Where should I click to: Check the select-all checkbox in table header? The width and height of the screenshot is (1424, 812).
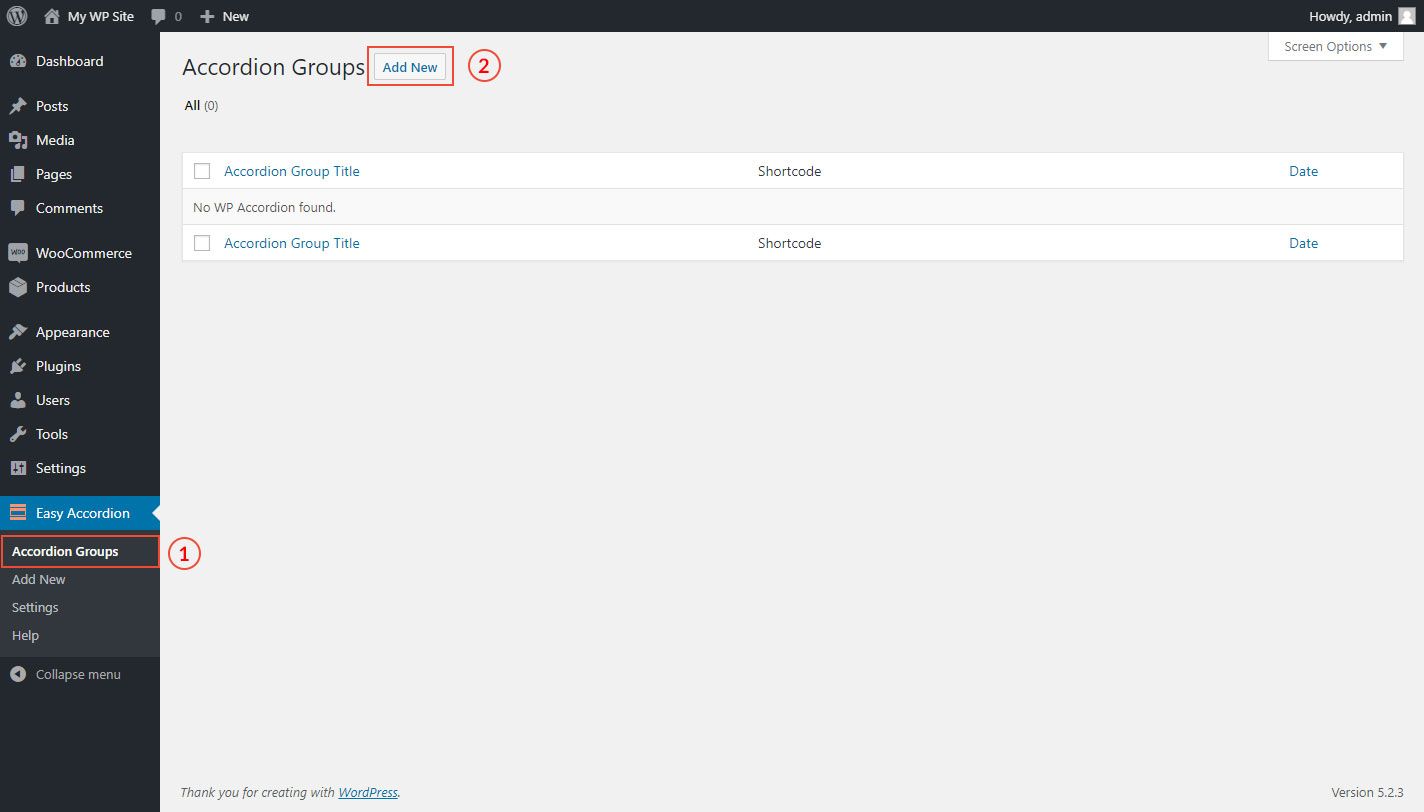tap(202, 171)
